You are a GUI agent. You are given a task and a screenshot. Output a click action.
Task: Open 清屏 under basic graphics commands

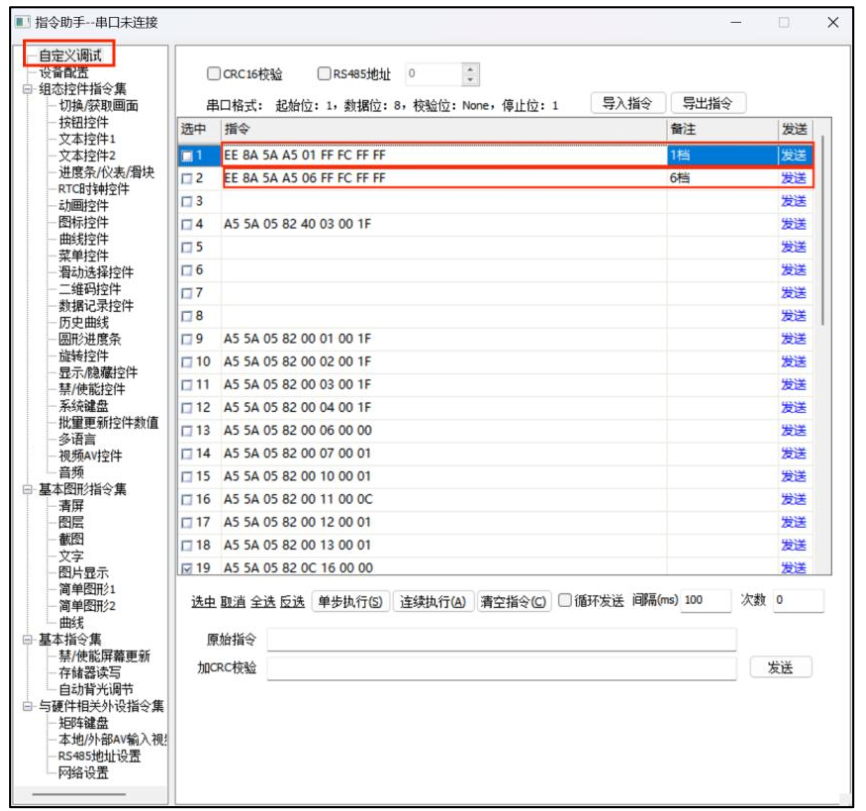[71, 506]
